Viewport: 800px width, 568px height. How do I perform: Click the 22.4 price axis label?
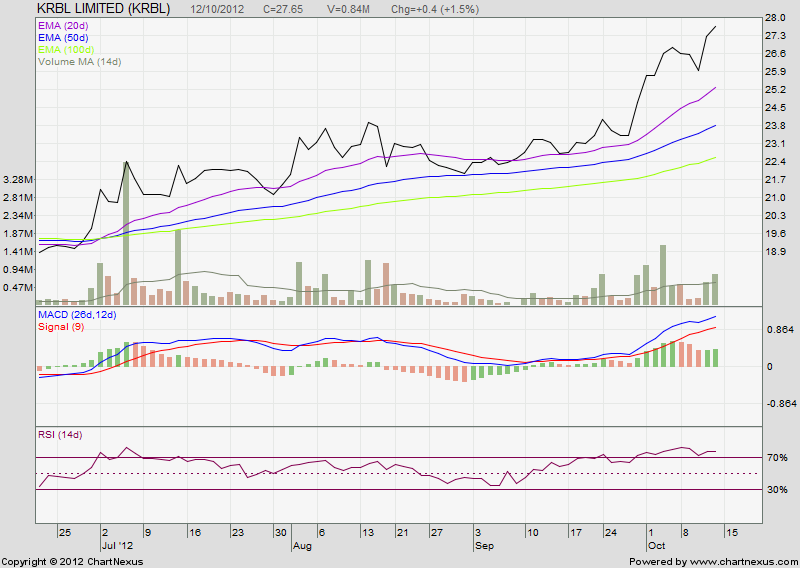775,162
